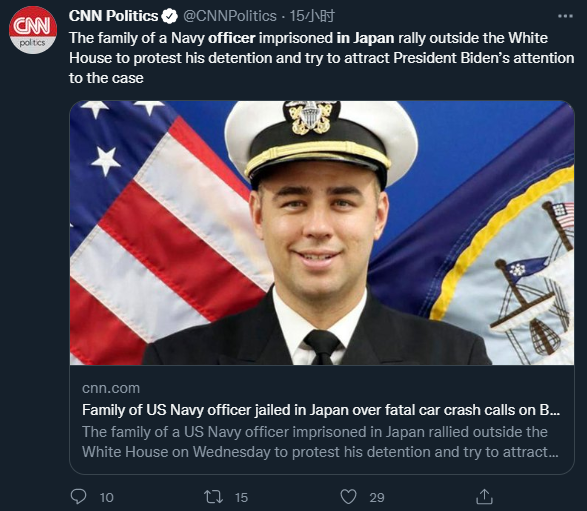Click the article description preview text
The image size is (587, 511).
[x=320, y=442]
